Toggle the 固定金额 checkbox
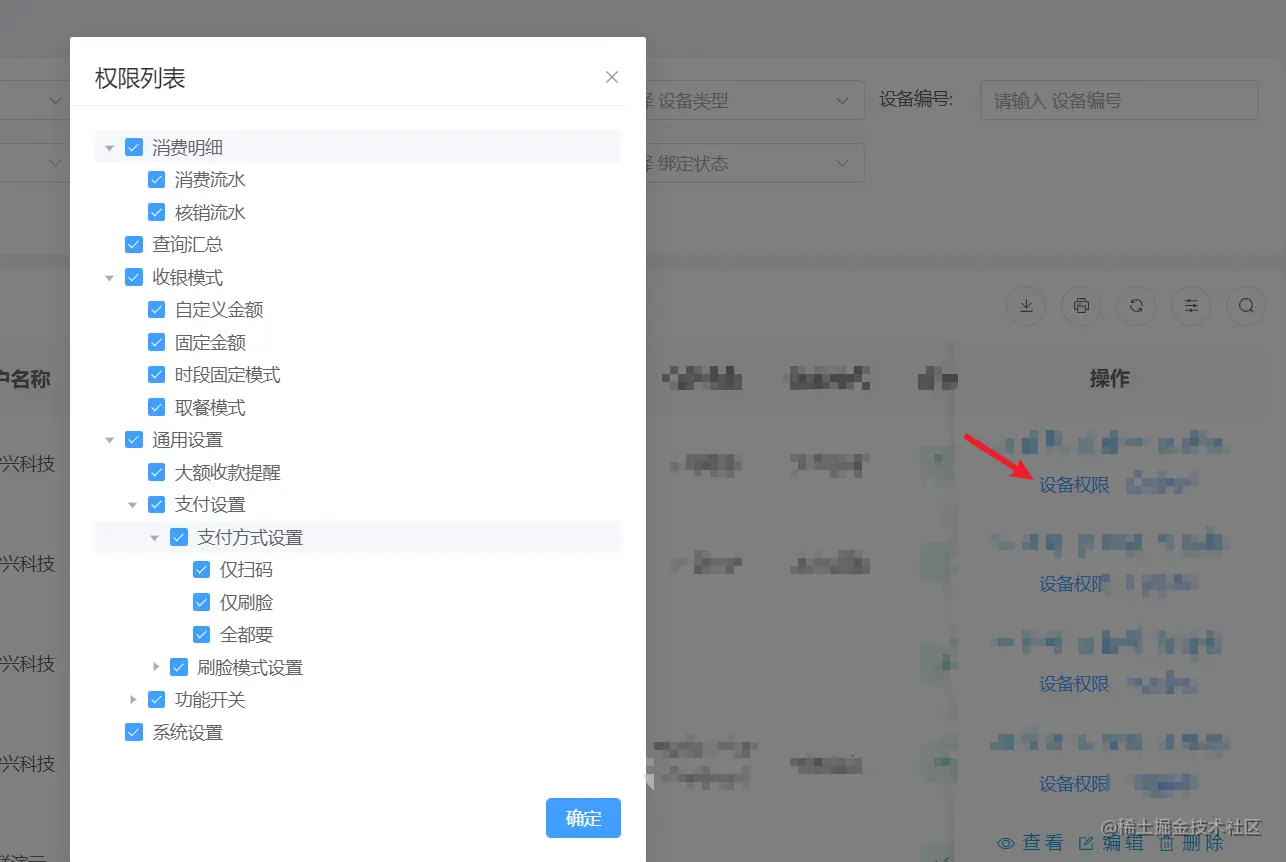This screenshot has width=1286, height=862. [x=156, y=342]
